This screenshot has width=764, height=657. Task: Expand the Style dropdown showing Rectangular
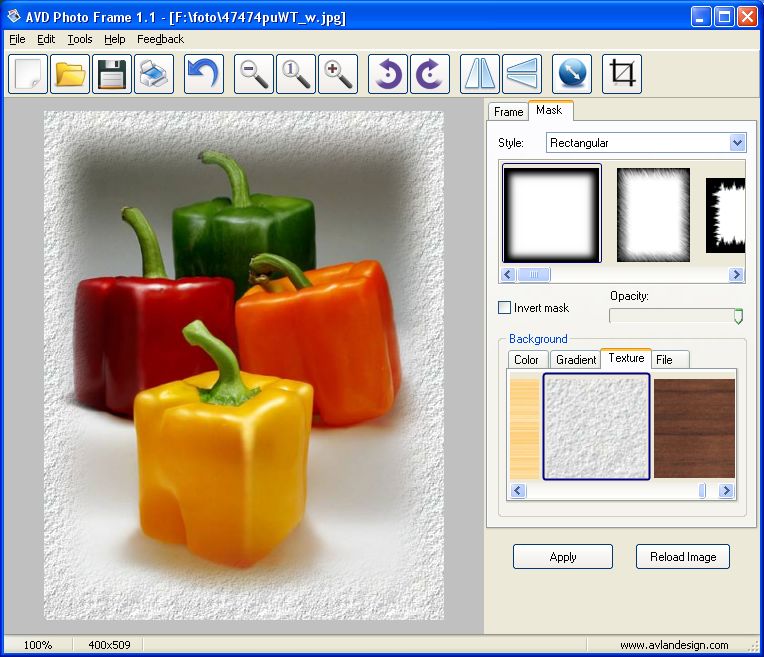coord(737,143)
